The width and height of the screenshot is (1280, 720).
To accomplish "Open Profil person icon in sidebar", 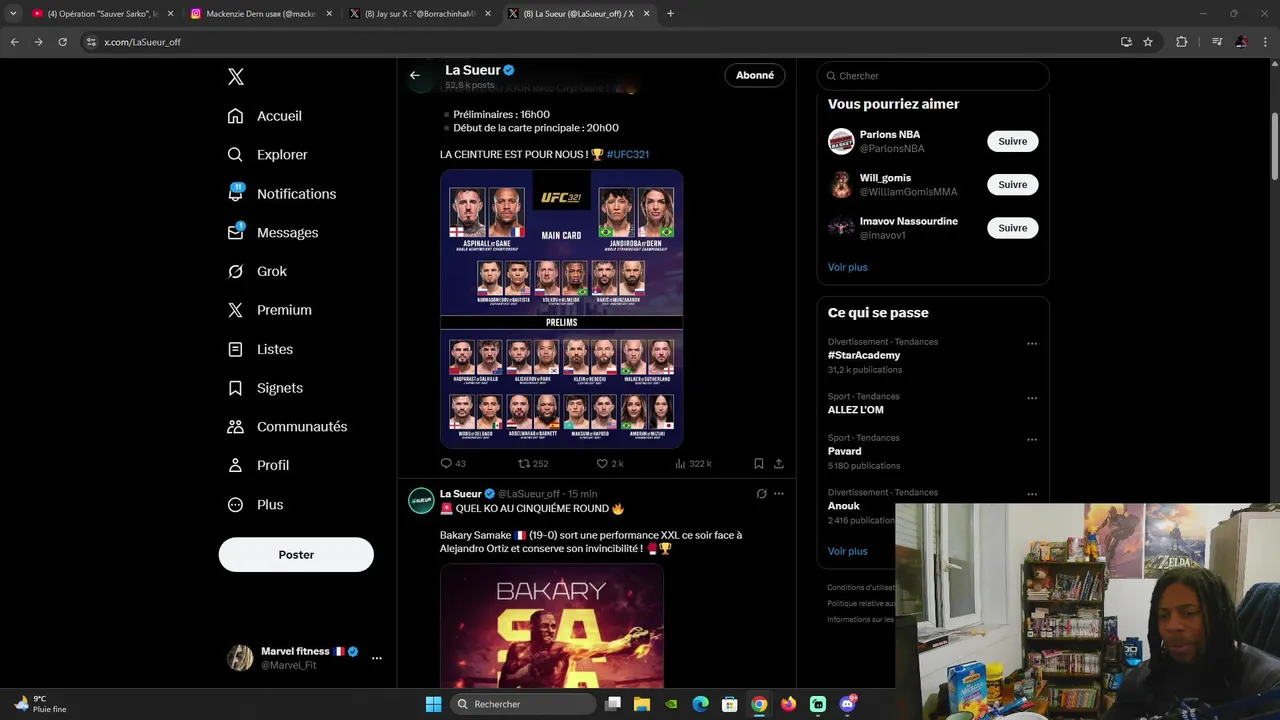I will tap(235, 466).
